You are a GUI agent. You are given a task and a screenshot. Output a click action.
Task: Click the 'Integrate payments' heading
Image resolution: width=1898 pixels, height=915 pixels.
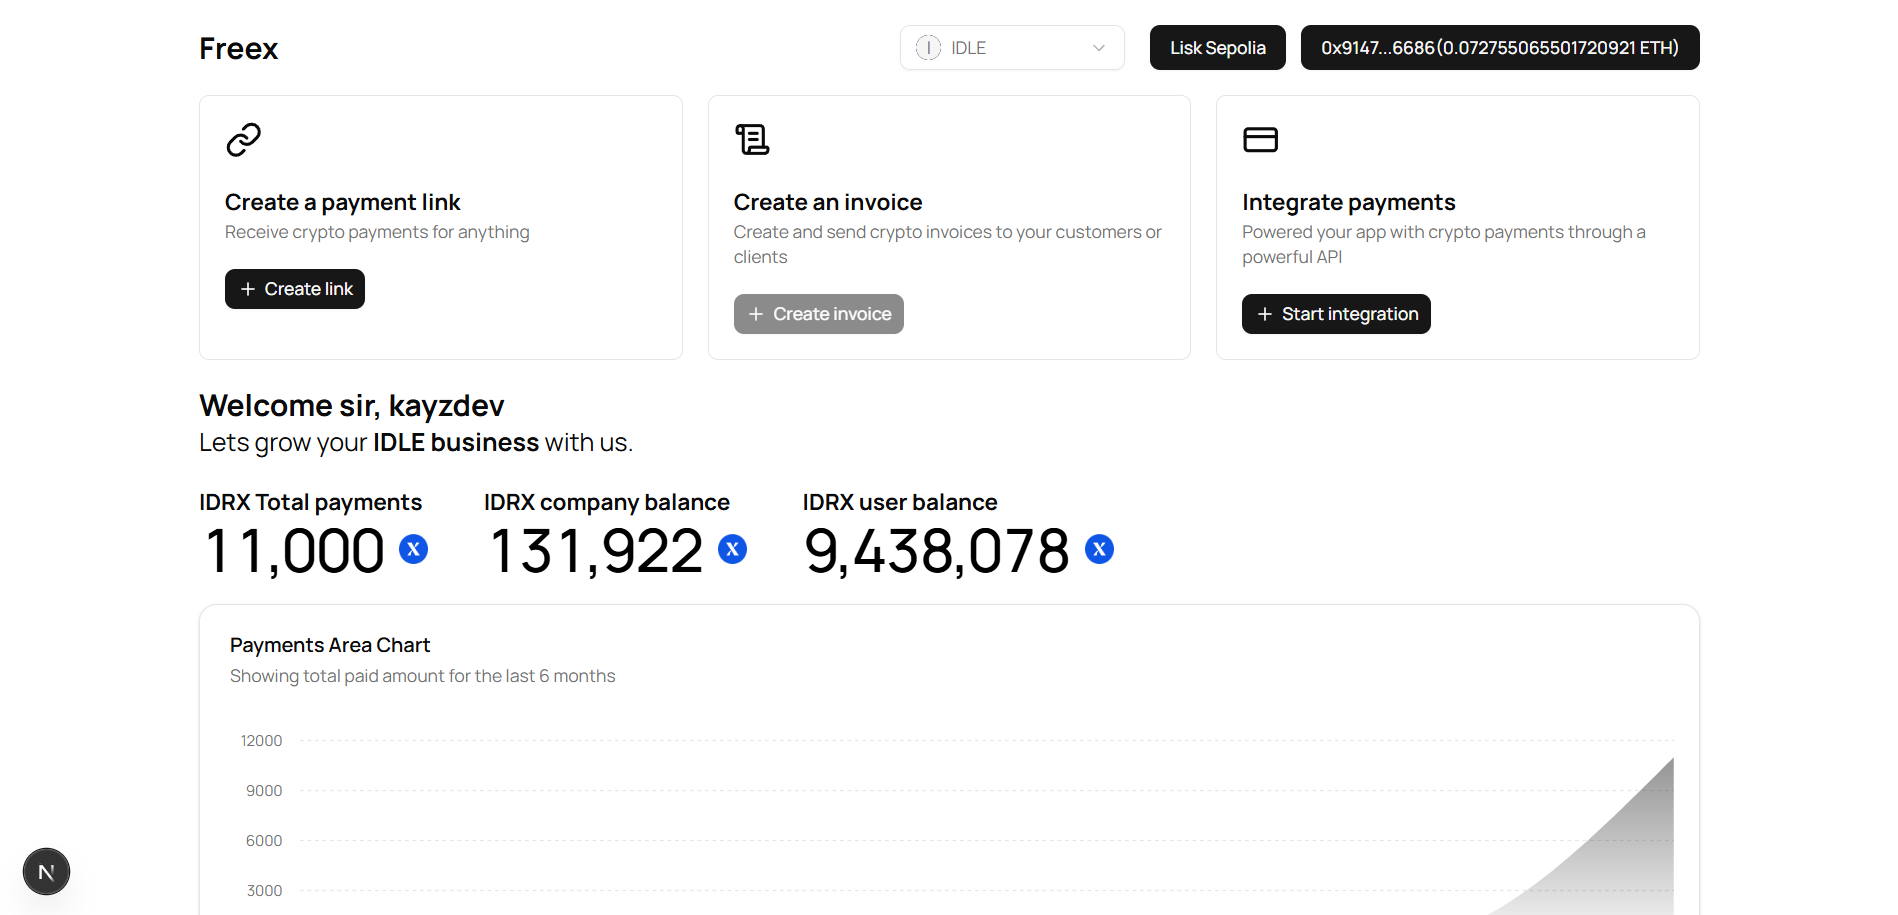[1348, 203]
